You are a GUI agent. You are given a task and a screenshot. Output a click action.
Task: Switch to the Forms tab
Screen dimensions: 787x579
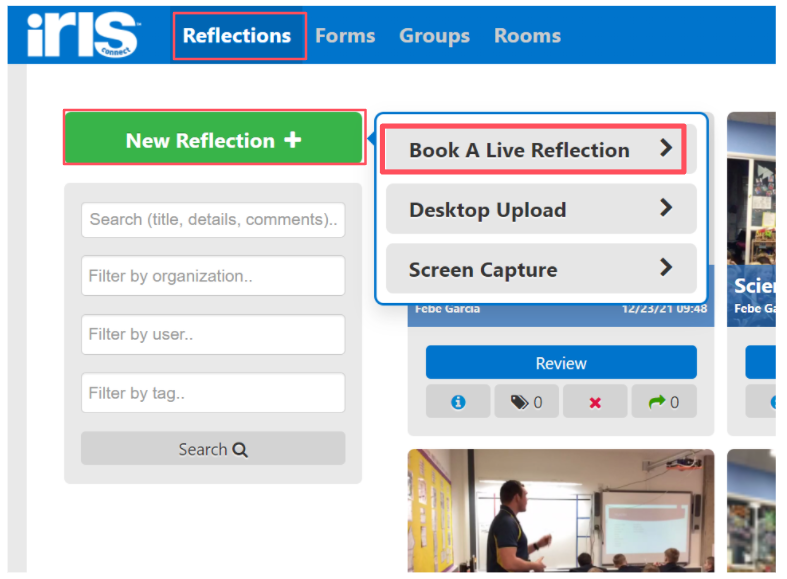(345, 36)
